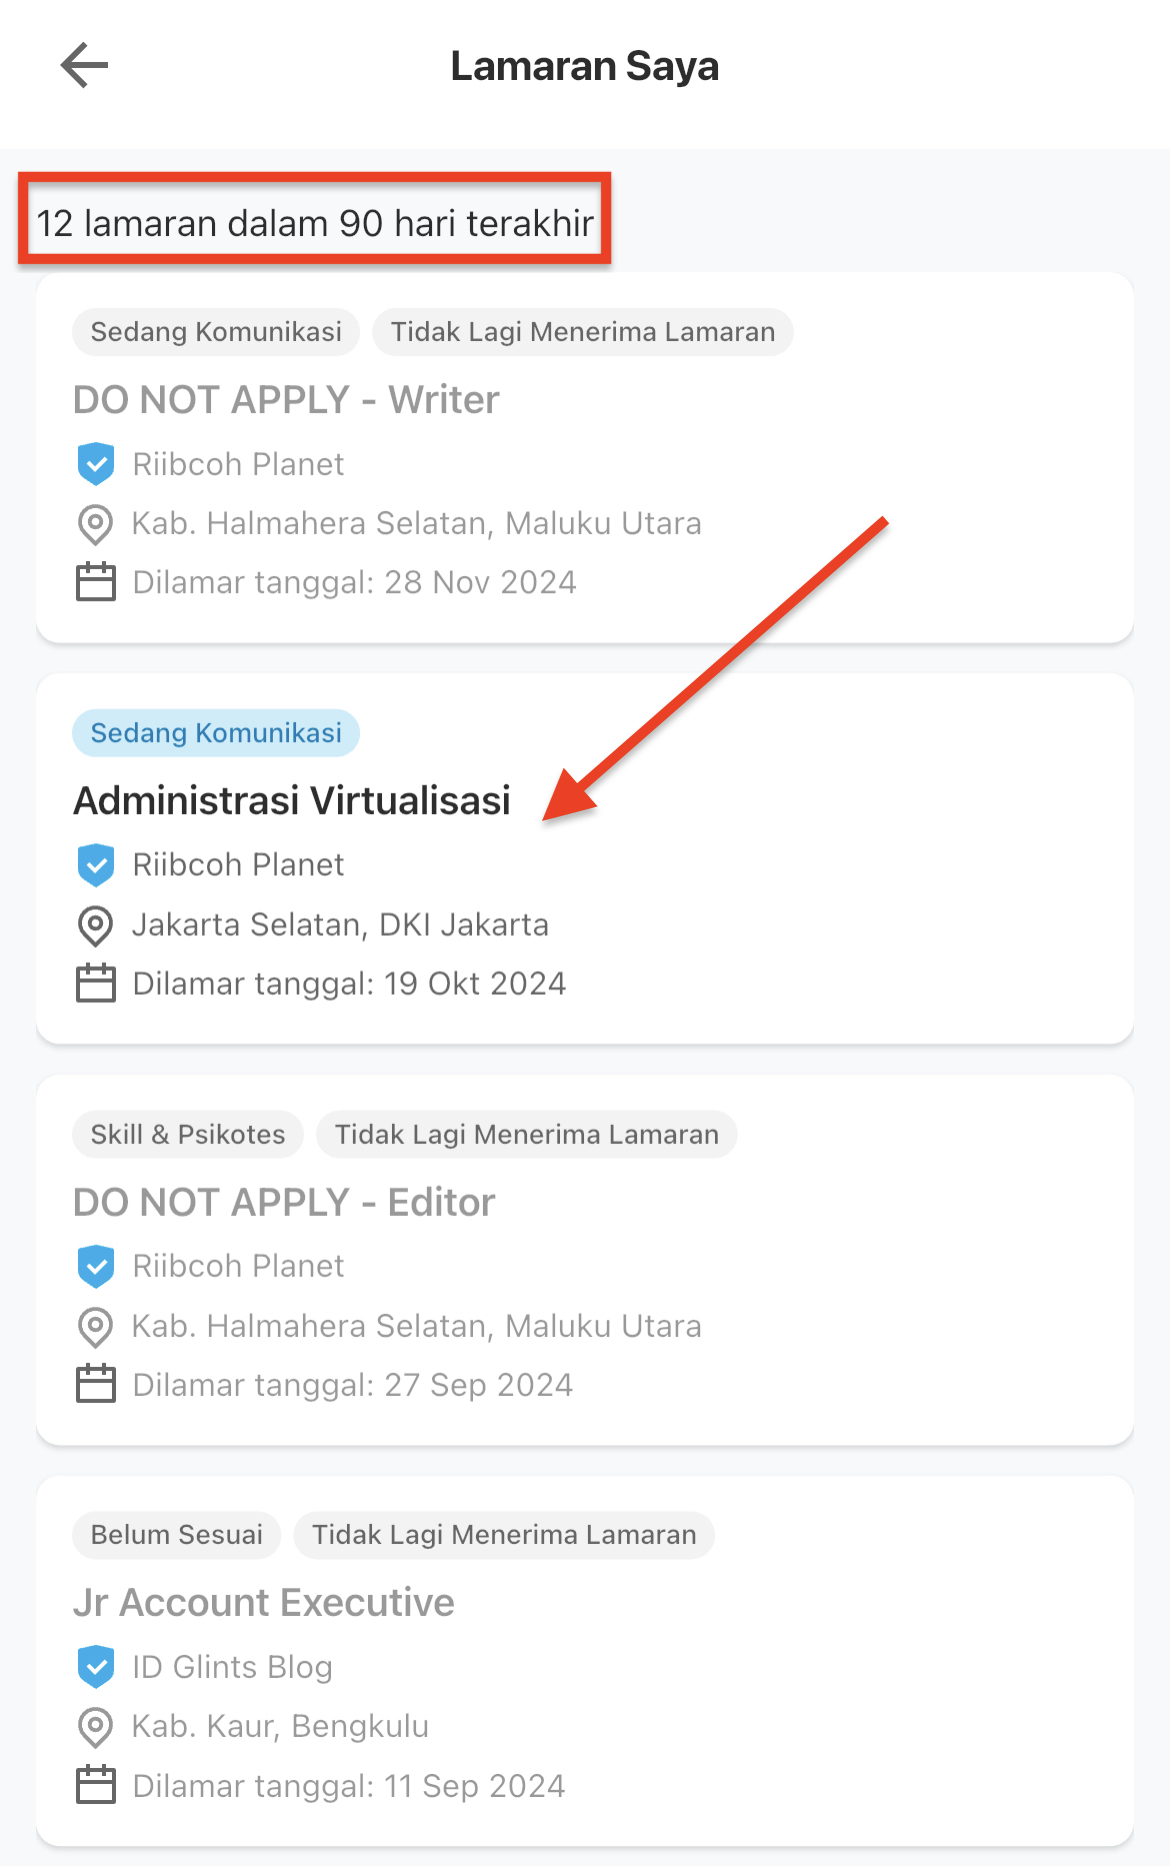Viewport: 1170px width, 1866px height.
Task: Tap calendar icon beside 27 Sep 2024
Action: 96,1384
